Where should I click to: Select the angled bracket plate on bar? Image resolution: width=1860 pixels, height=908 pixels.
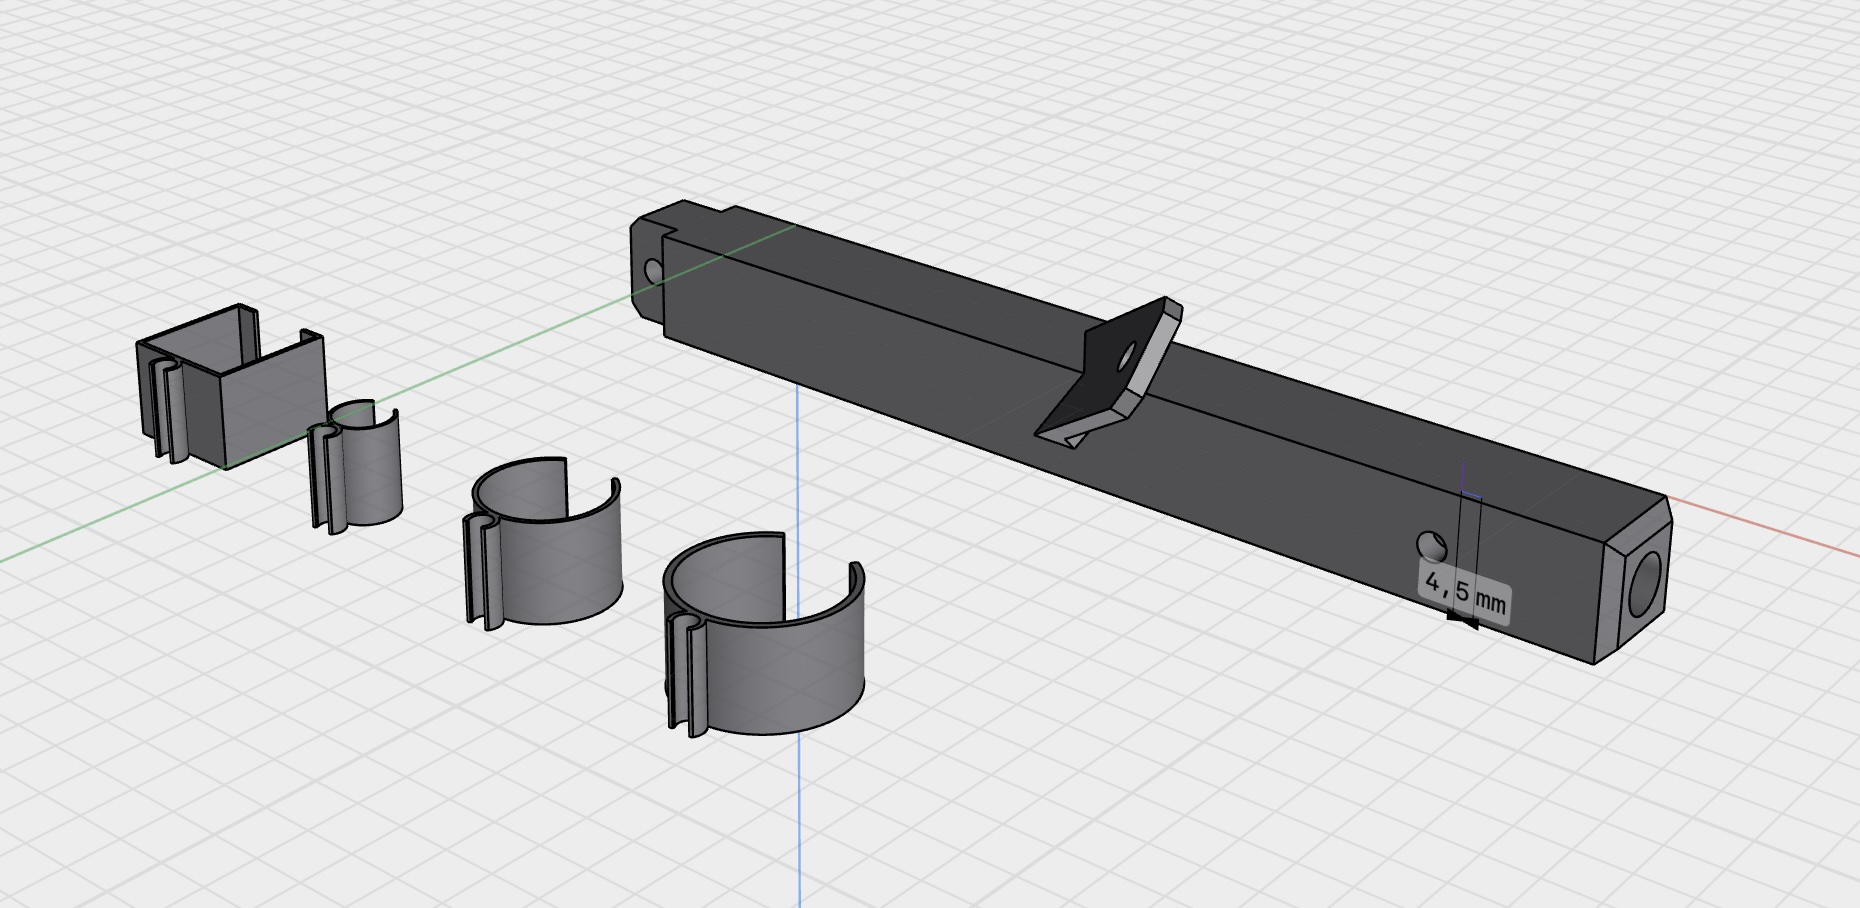[x=1110, y=372]
